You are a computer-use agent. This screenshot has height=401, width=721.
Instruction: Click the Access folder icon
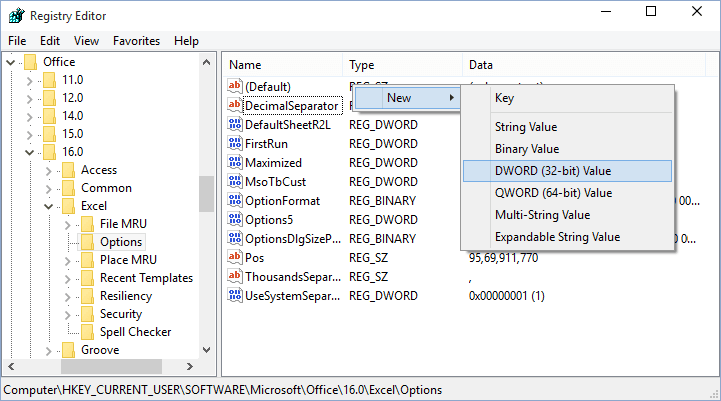tap(68, 170)
